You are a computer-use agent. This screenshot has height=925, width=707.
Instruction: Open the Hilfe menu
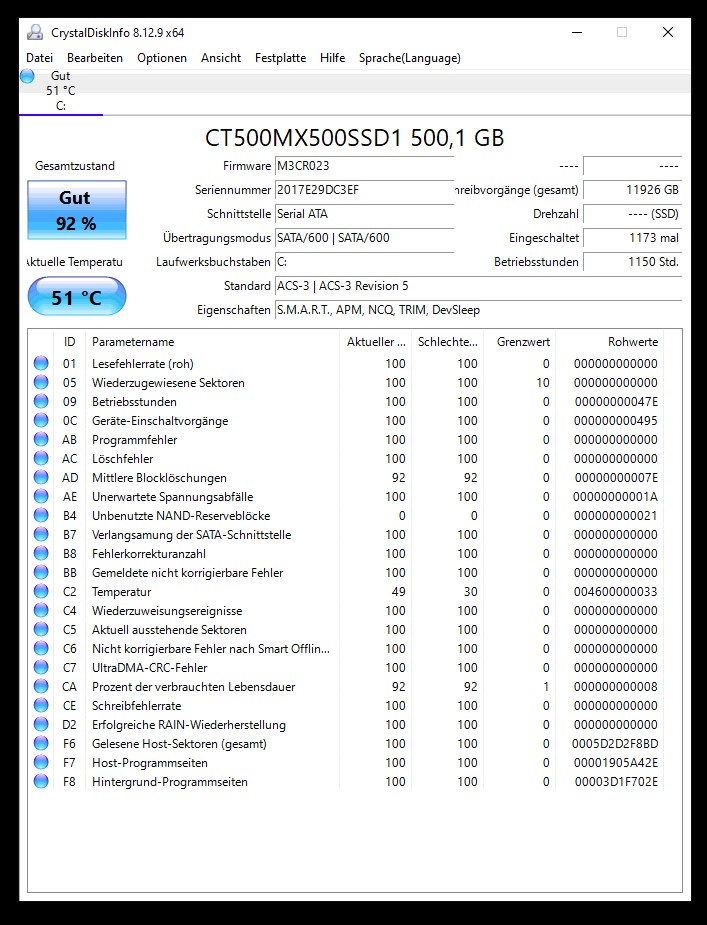332,58
